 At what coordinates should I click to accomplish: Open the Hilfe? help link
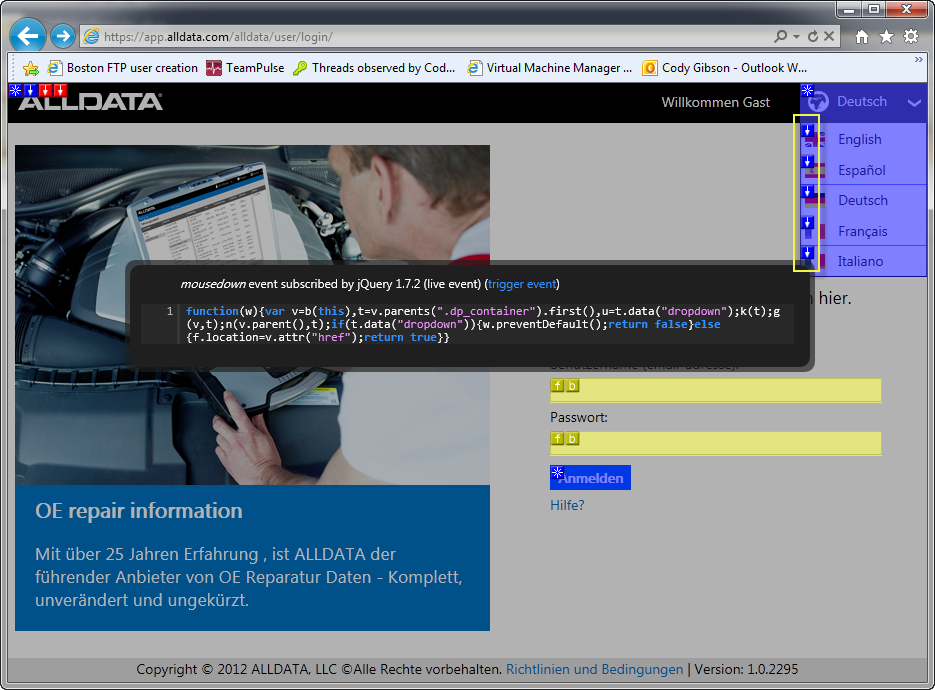pos(567,505)
